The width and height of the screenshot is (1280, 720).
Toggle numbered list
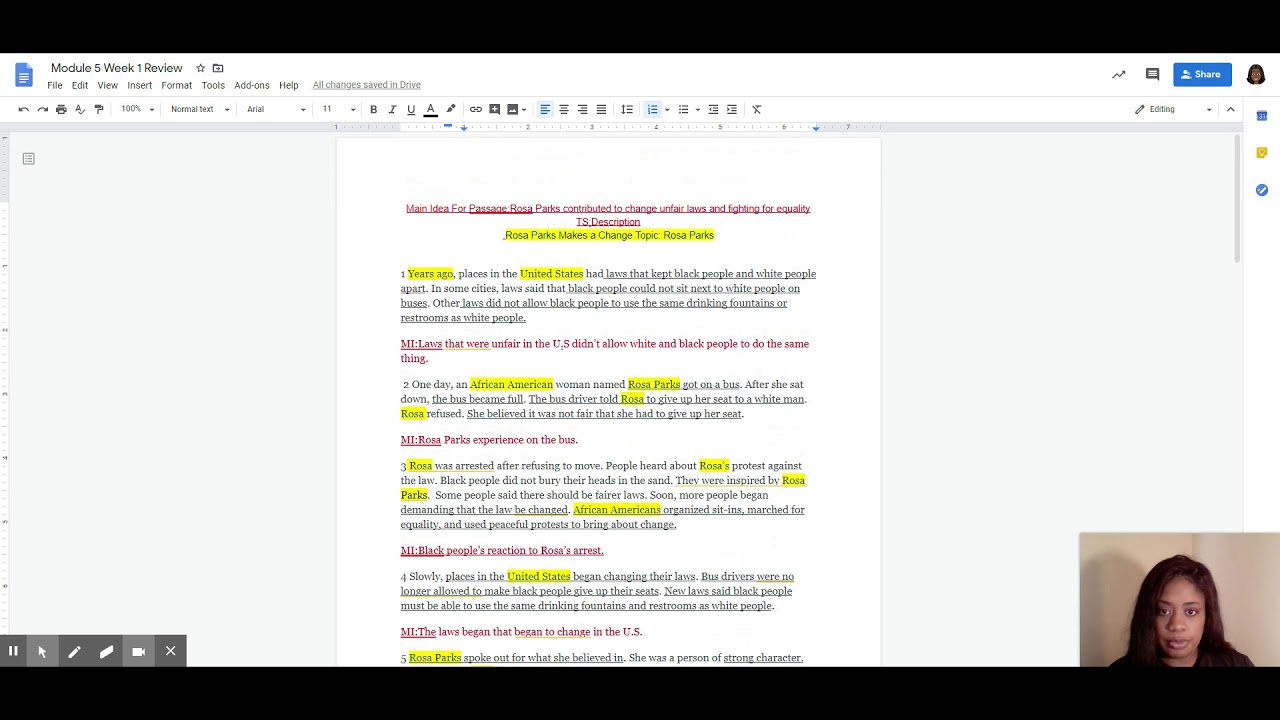[x=653, y=109]
